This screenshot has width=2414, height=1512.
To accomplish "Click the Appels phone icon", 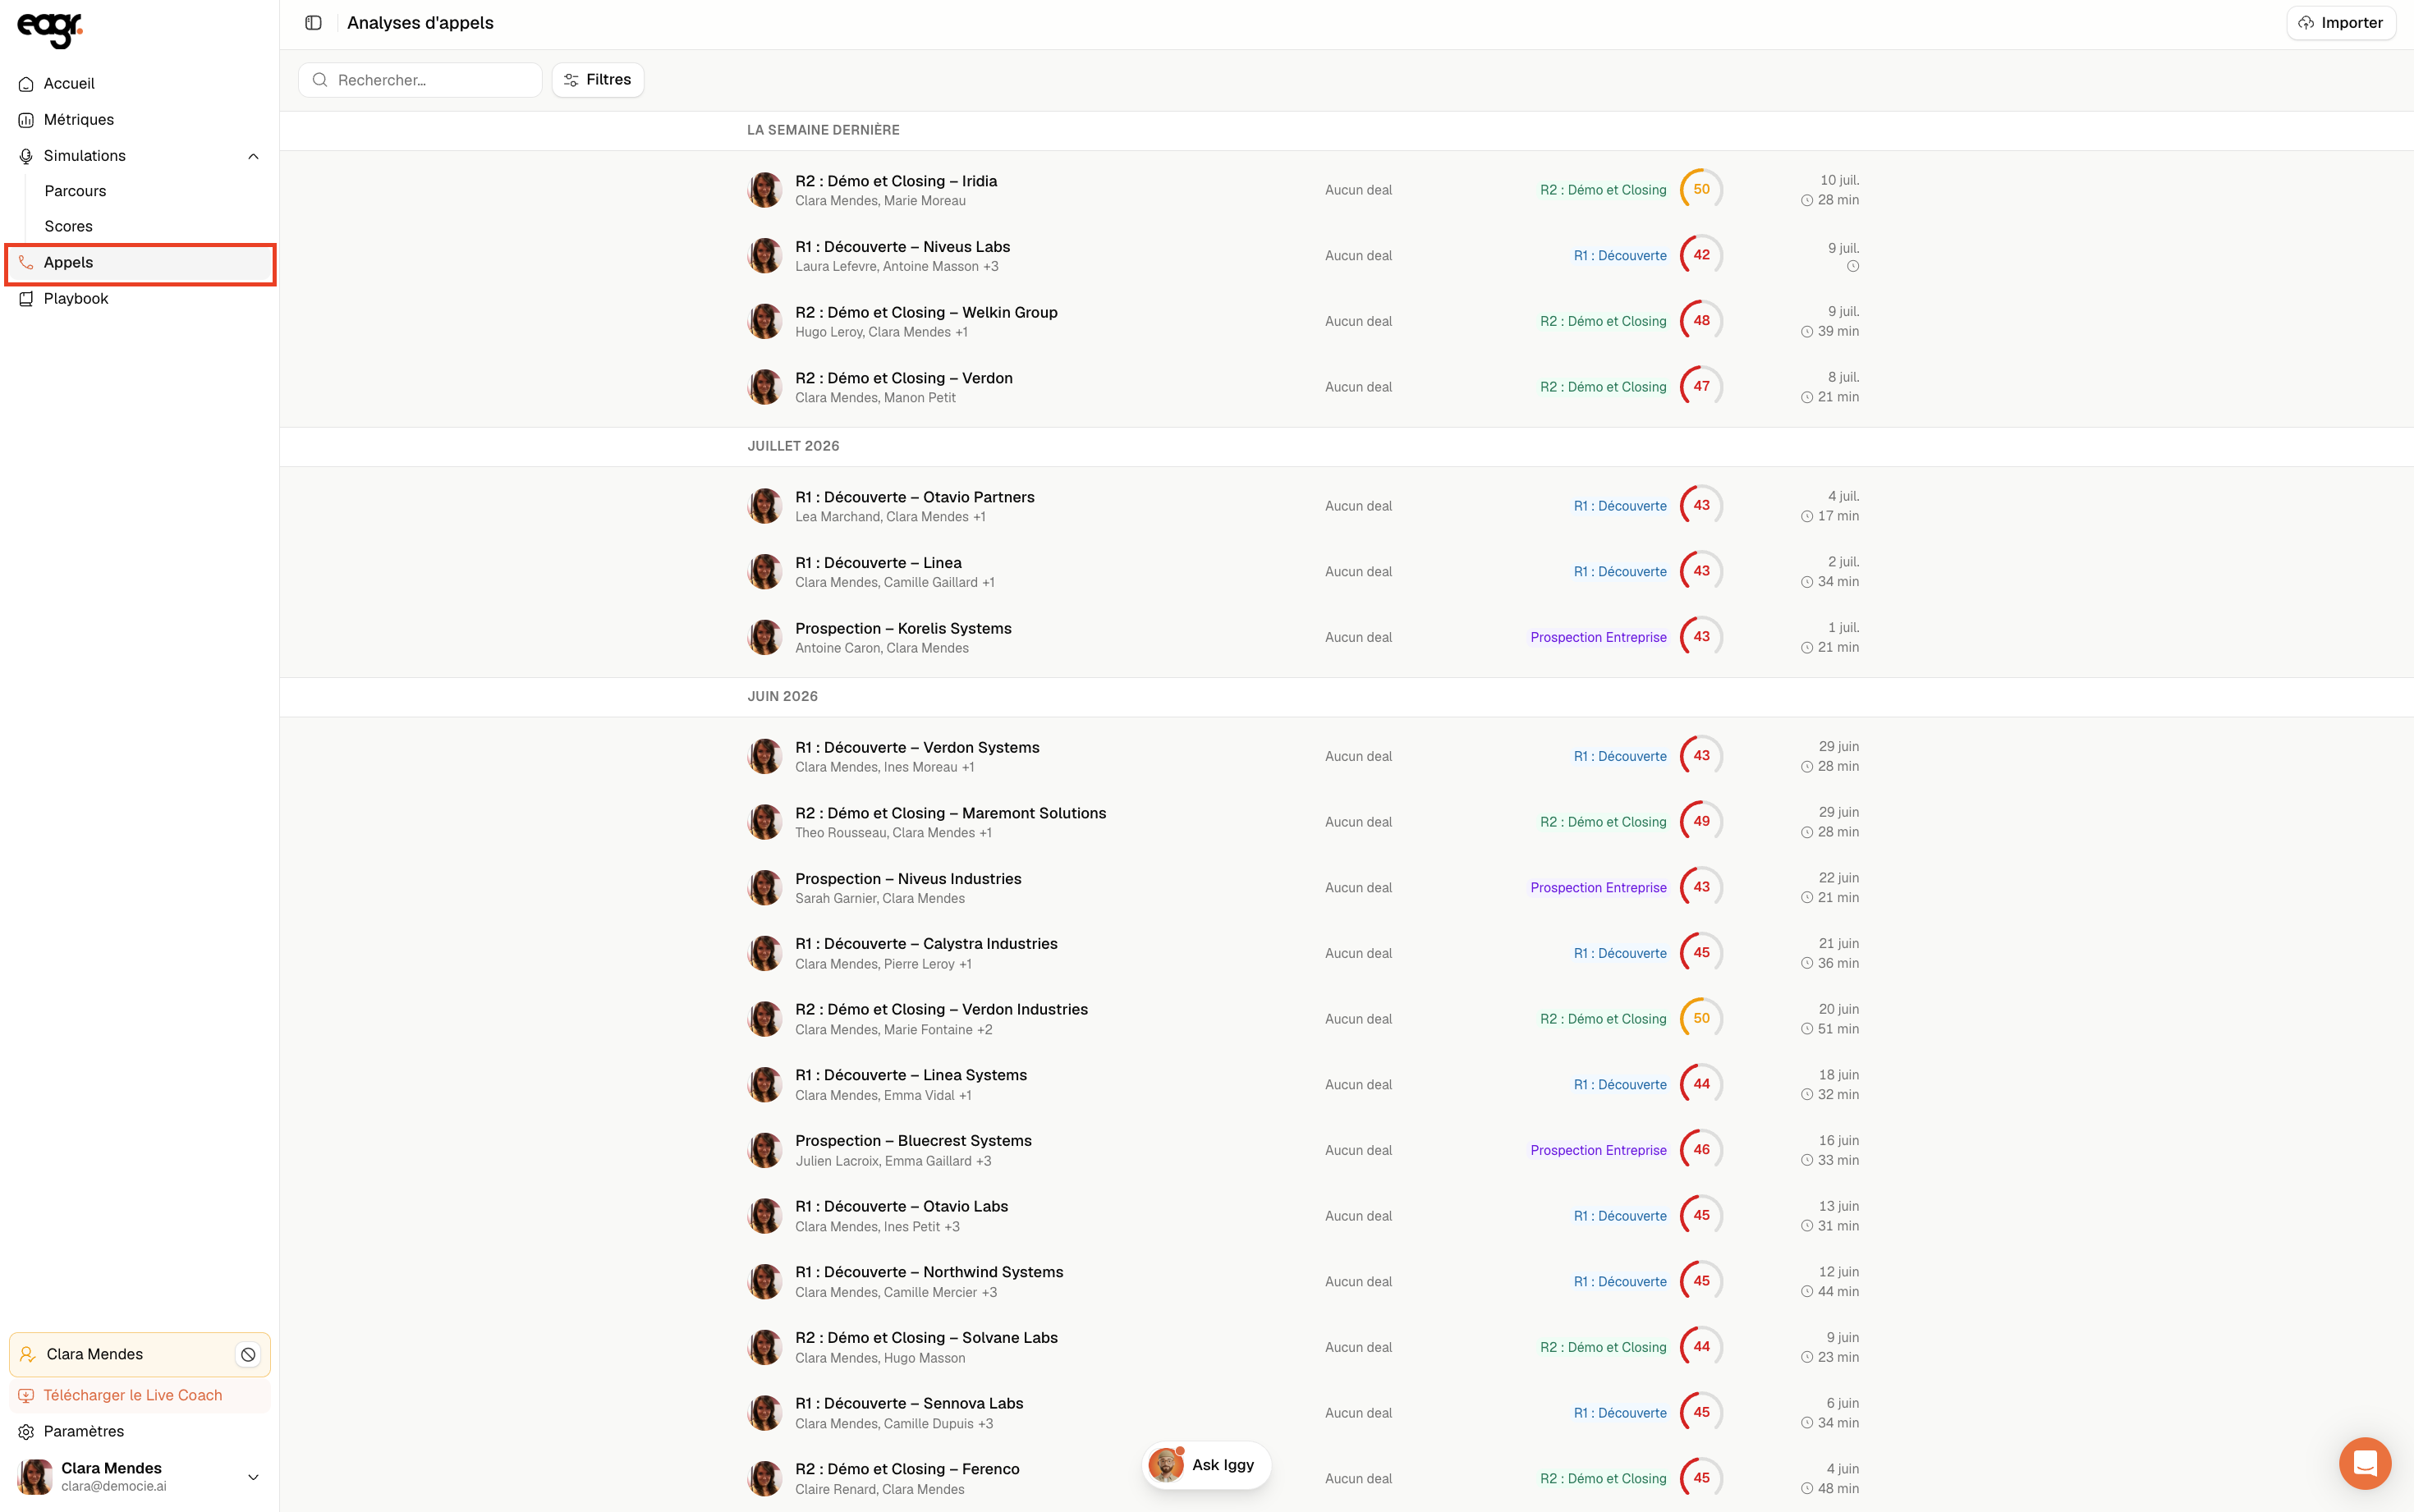I will (x=26, y=262).
